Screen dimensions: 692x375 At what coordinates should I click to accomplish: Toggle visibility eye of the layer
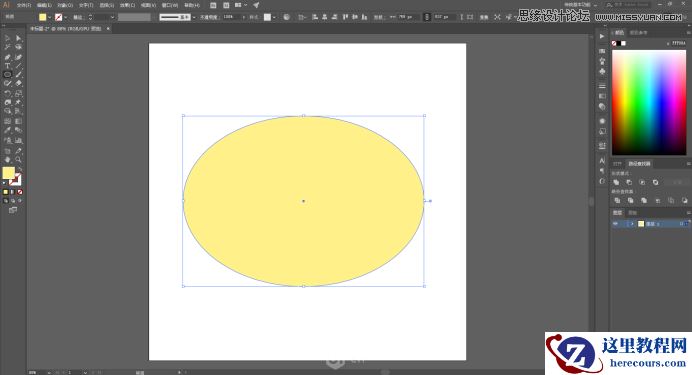pyautogui.click(x=616, y=224)
